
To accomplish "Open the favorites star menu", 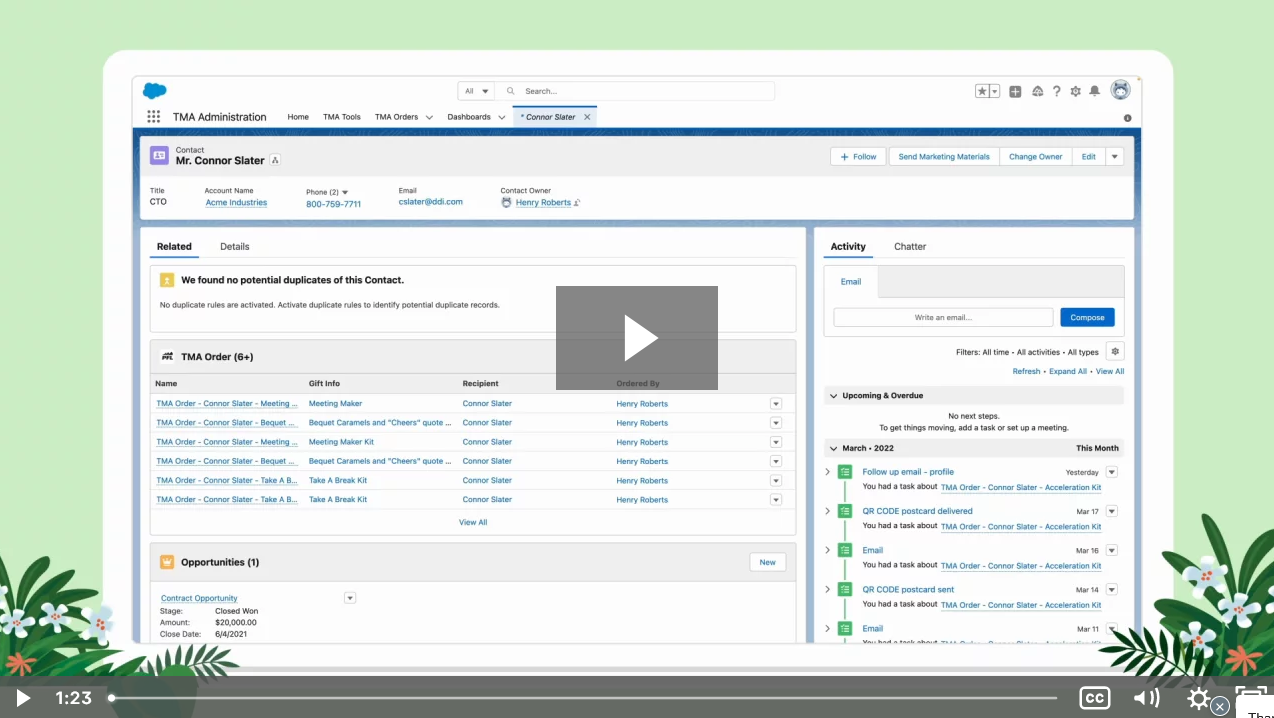I will pyautogui.click(x=987, y=90).
